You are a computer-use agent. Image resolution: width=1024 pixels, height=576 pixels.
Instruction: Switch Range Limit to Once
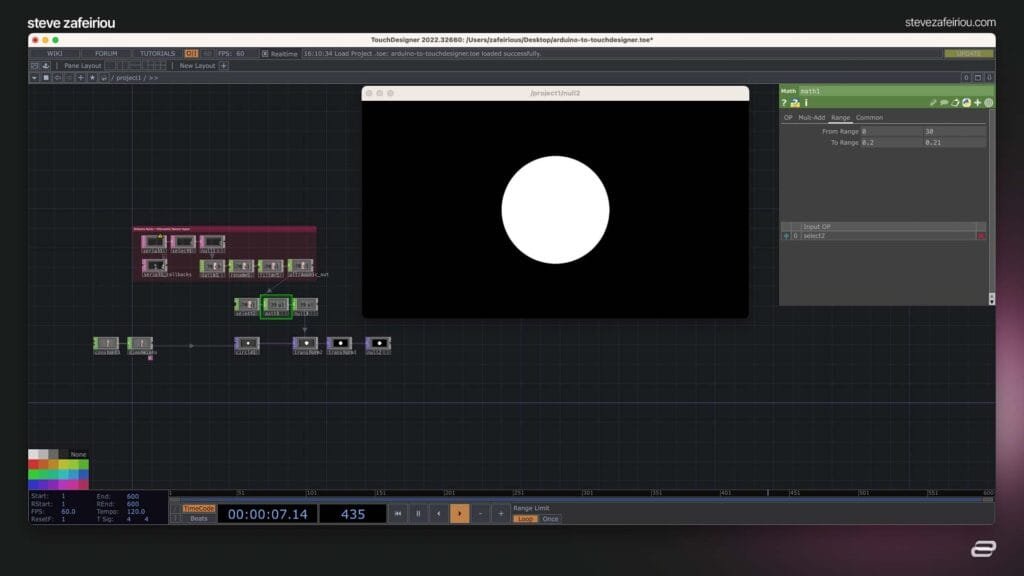551,519
